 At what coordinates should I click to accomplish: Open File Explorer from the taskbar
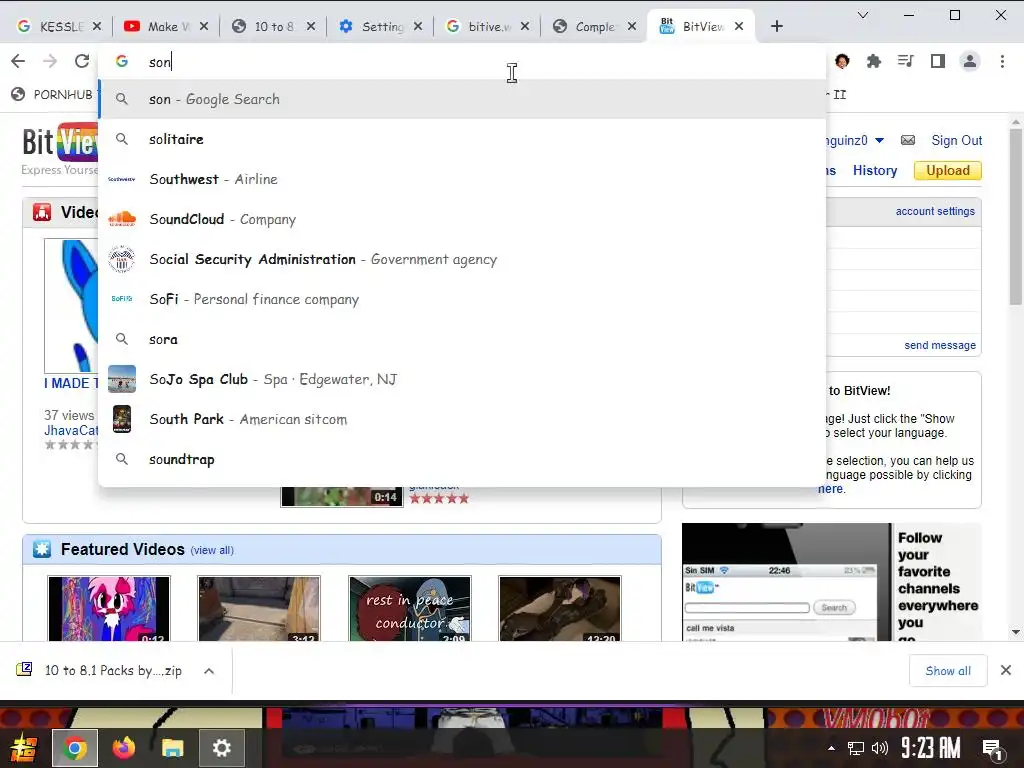tap(172, 748)
